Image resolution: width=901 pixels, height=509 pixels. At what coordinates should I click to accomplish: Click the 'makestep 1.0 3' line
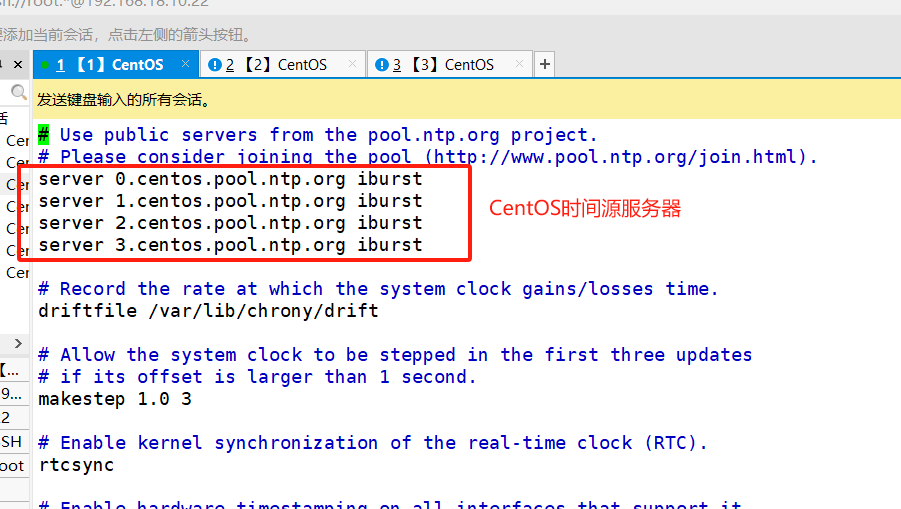(115, 399)
